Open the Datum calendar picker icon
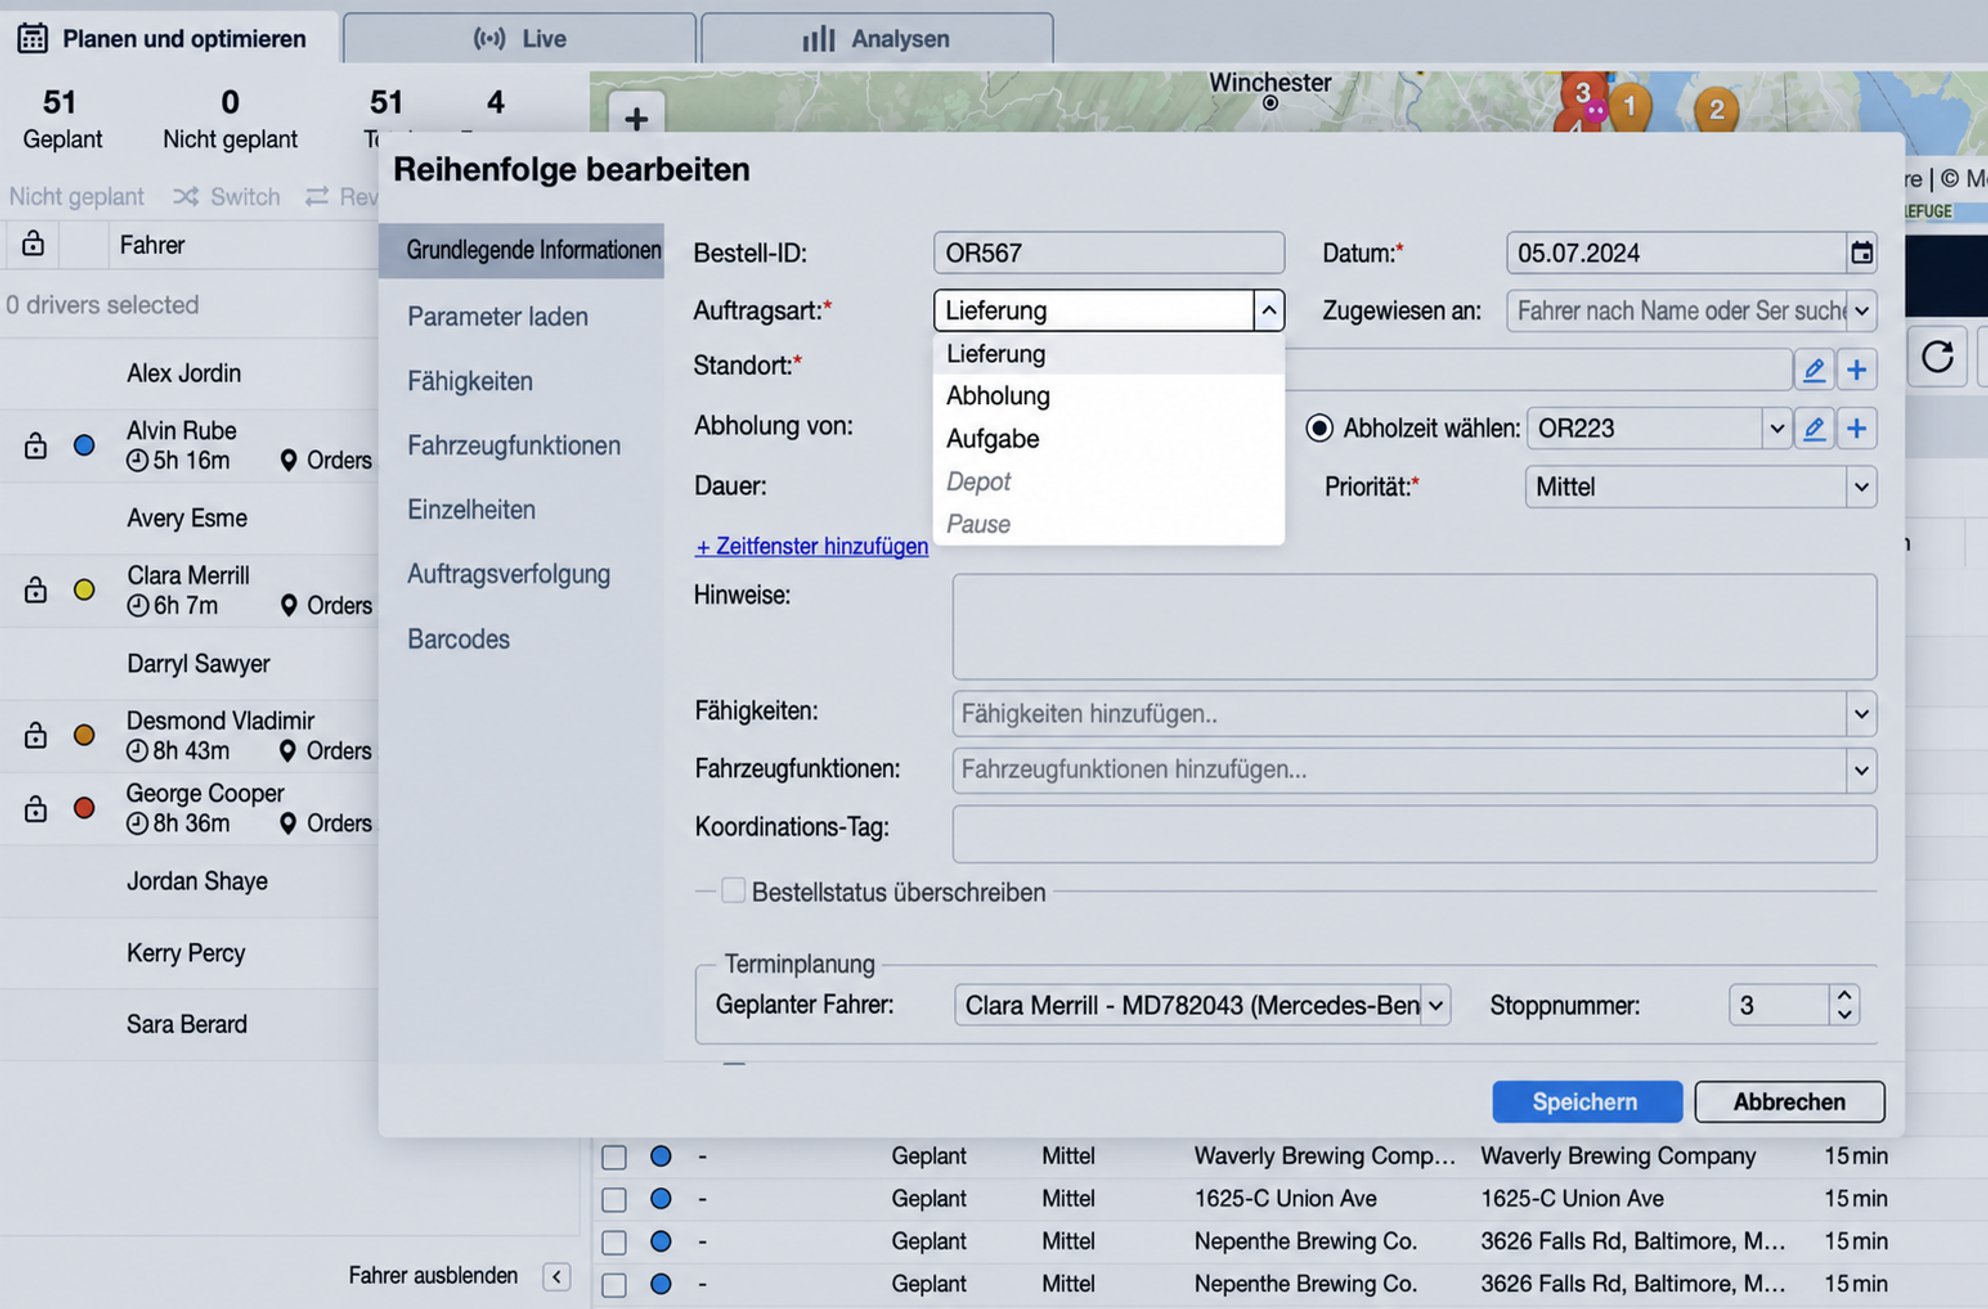 (1861, 253)
